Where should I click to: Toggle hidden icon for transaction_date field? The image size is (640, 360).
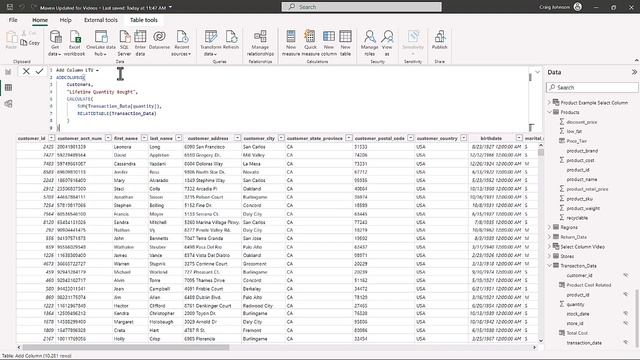(625, 342)
